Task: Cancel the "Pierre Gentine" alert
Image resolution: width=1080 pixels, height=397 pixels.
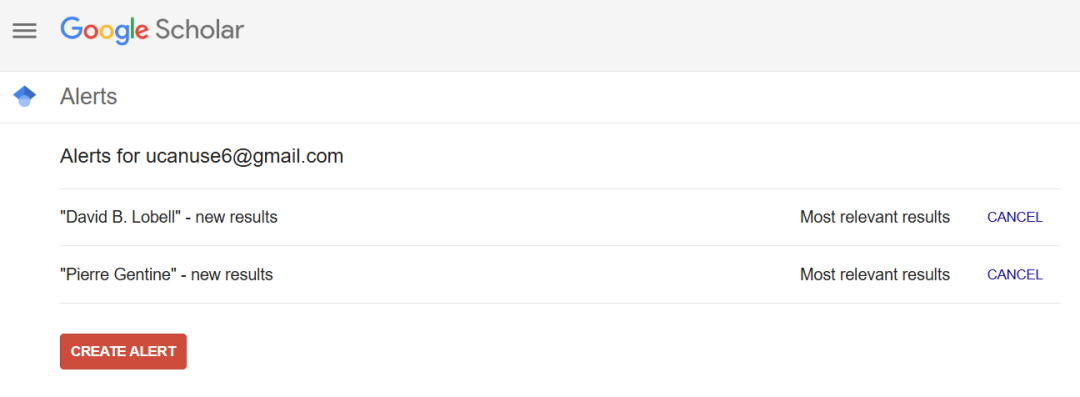Action: click(1015, 274)
